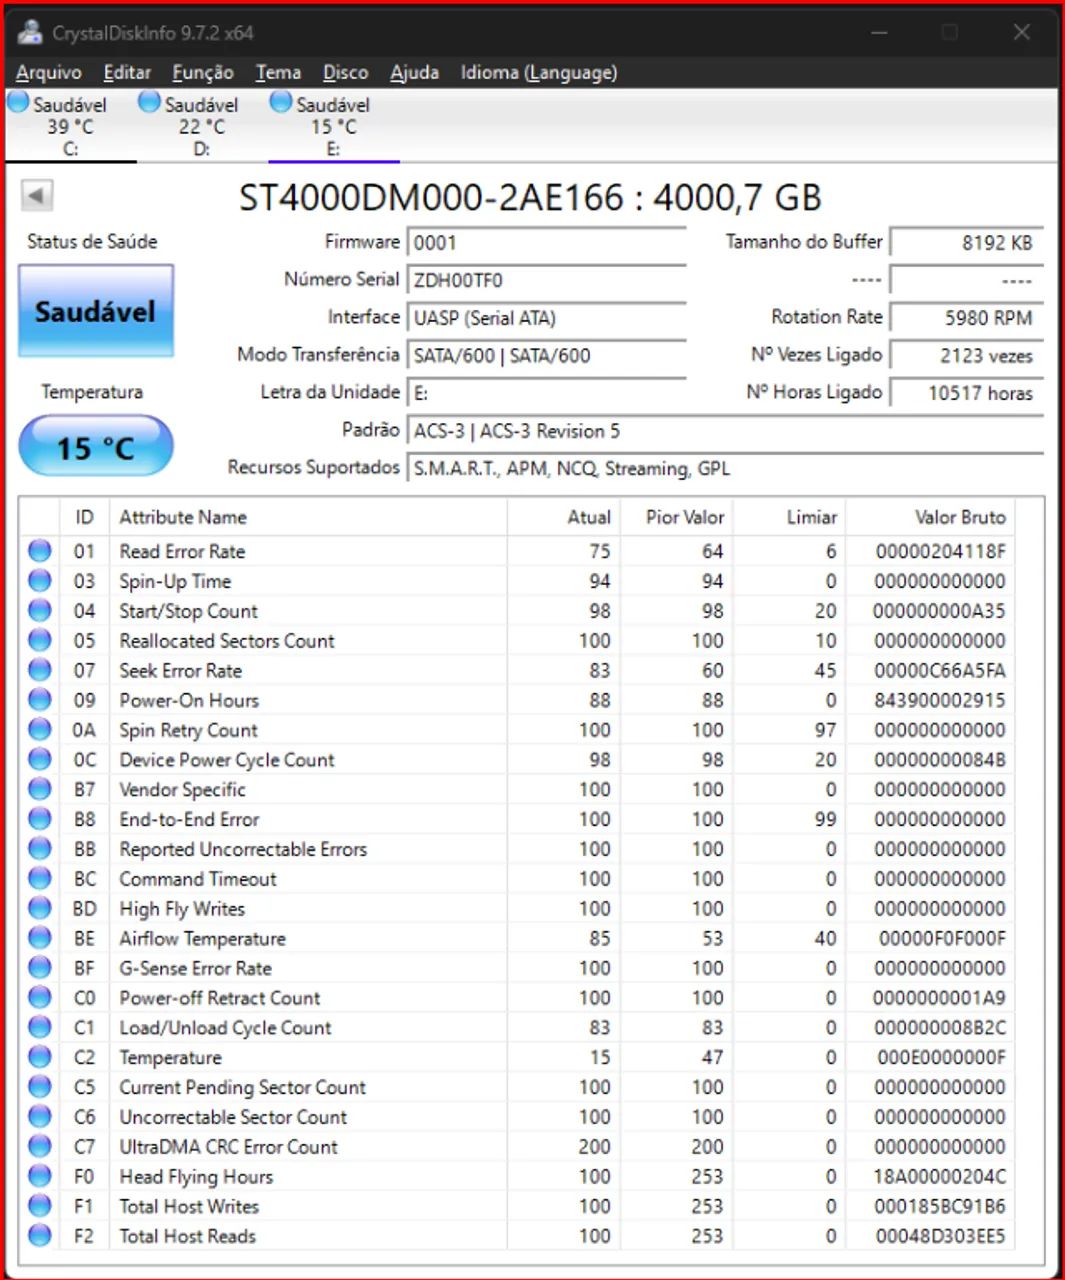Click health orb for Total Host Writes

pos(39,1205)
